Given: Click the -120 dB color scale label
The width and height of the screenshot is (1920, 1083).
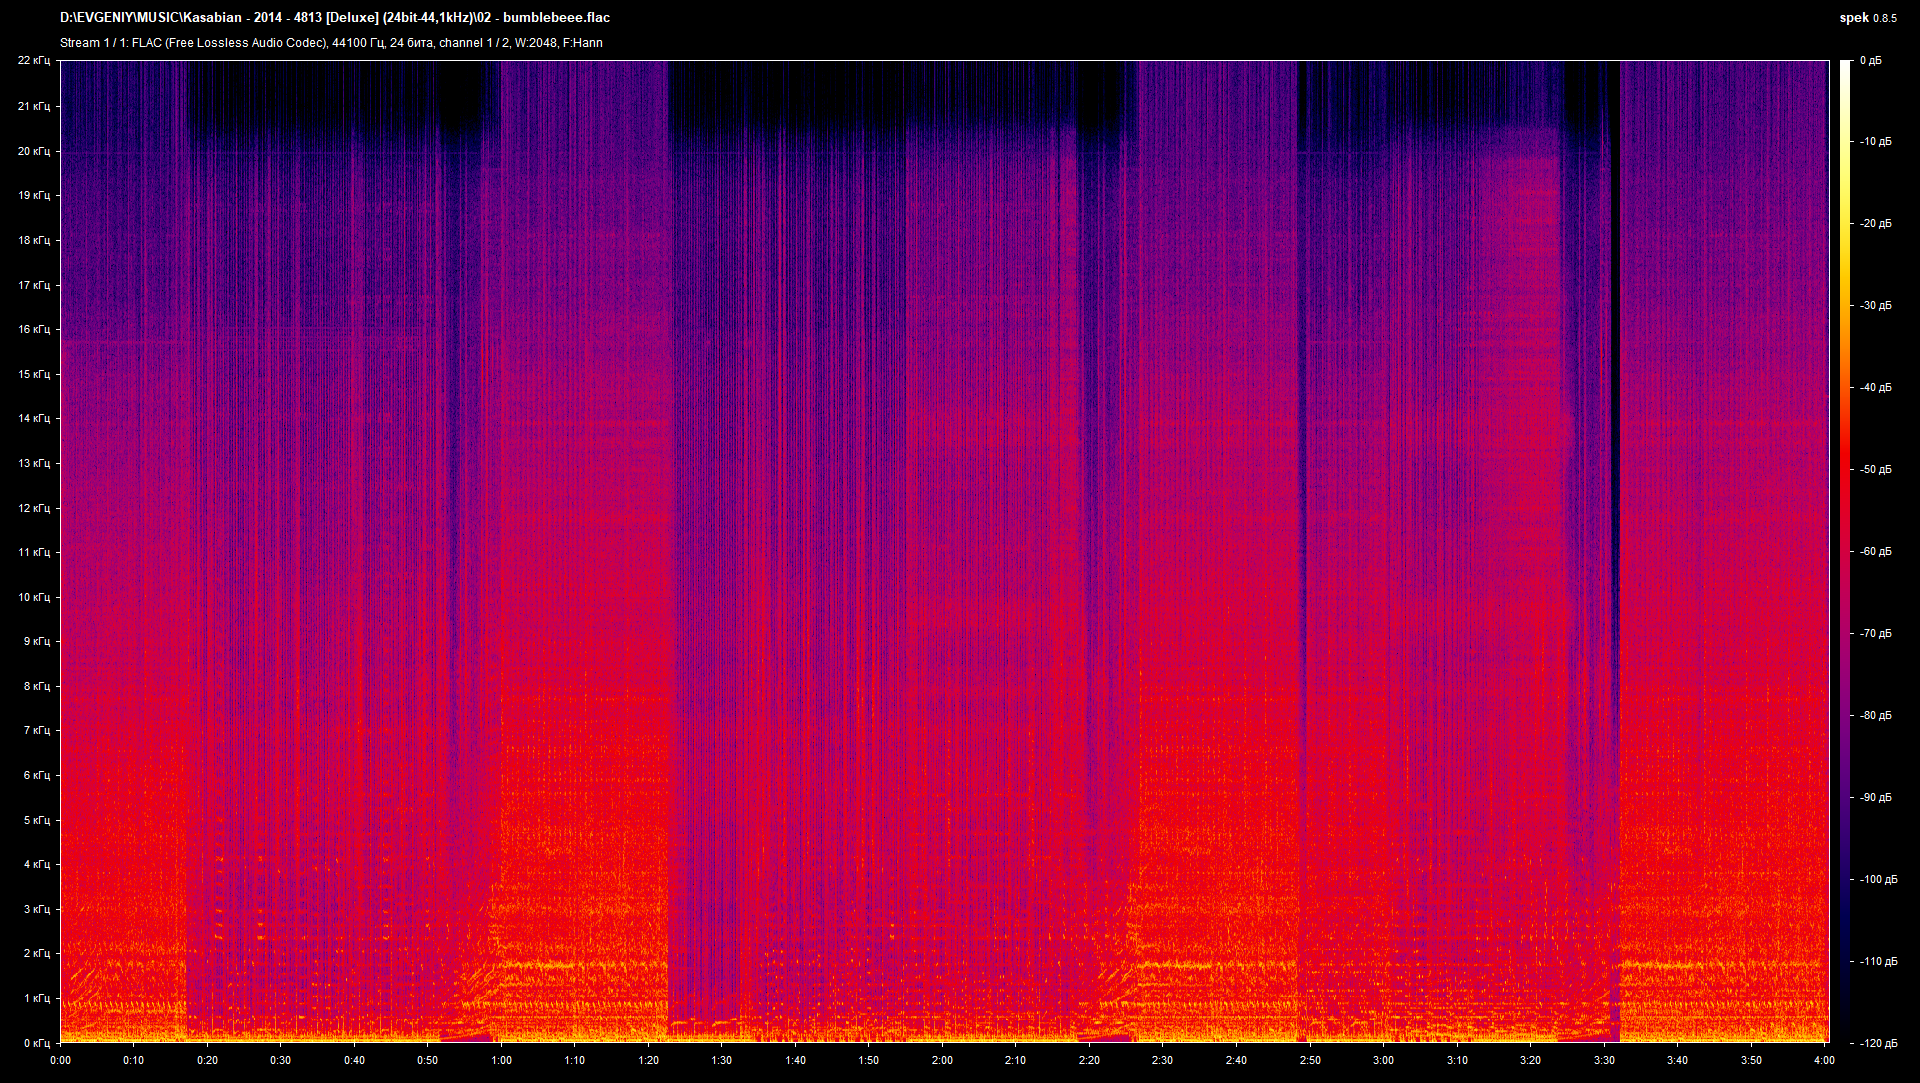Looking at the screenshot, I should click(x=1877, y=1043).
